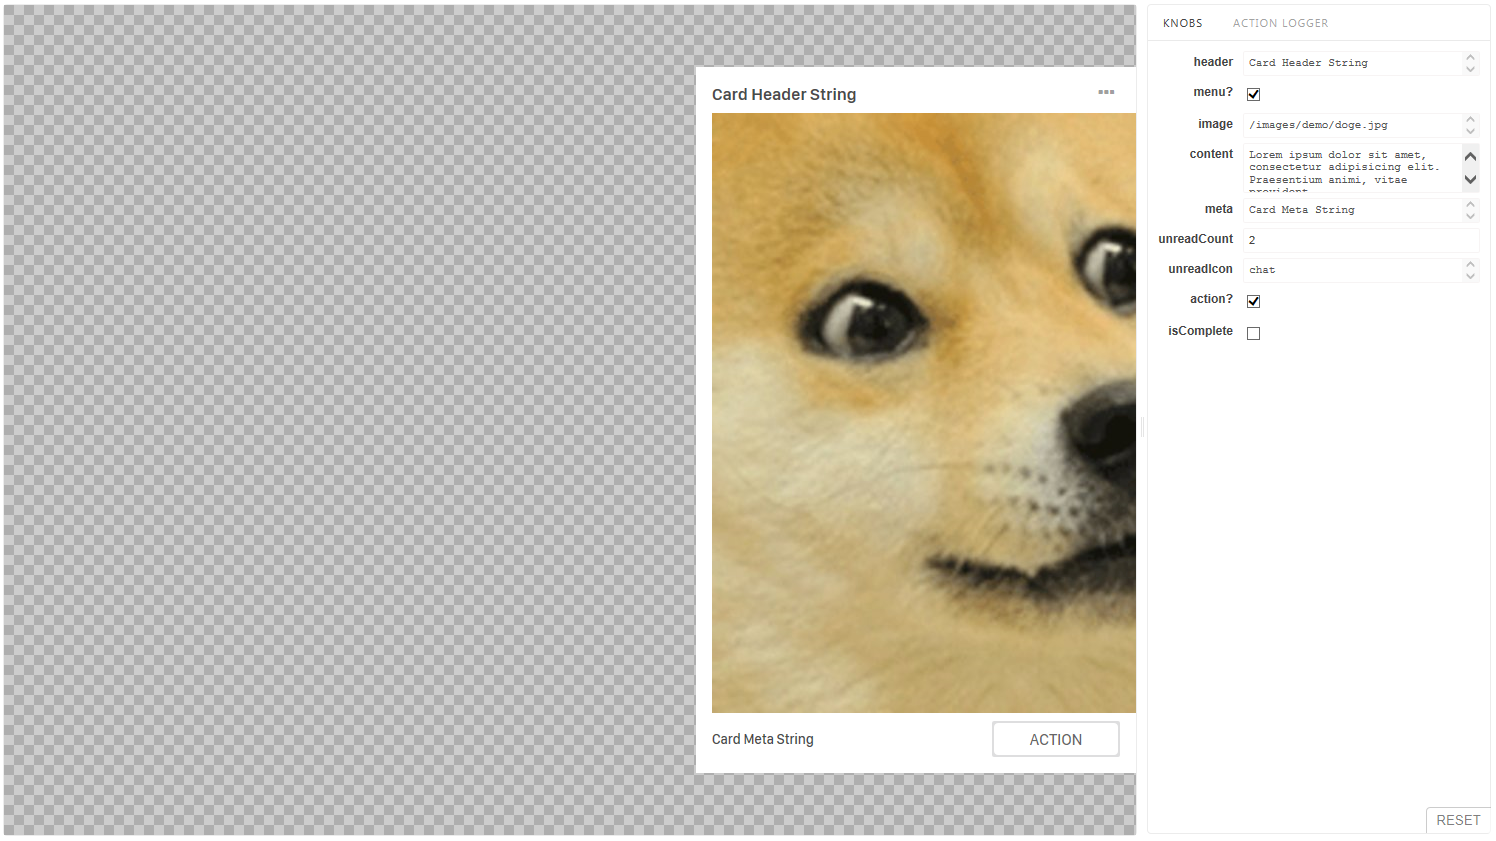Click the down stepper arrow on unreadIcon knob
The image size is (1496, 841).
tap(1470, 275)
